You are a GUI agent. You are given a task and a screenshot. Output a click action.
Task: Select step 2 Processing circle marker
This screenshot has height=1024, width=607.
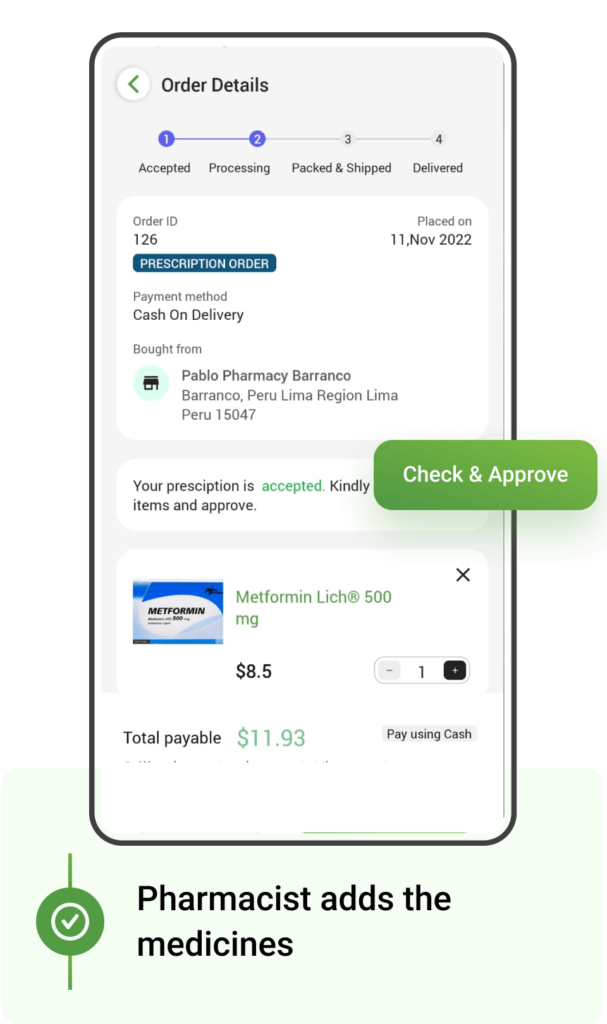coord(257,139)
